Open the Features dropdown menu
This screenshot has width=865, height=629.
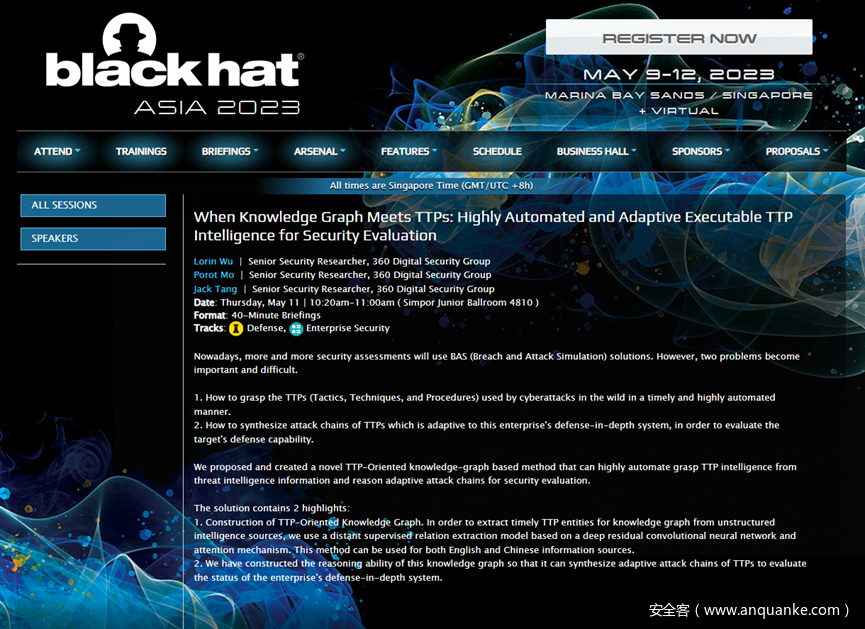(x=408, y=152)
